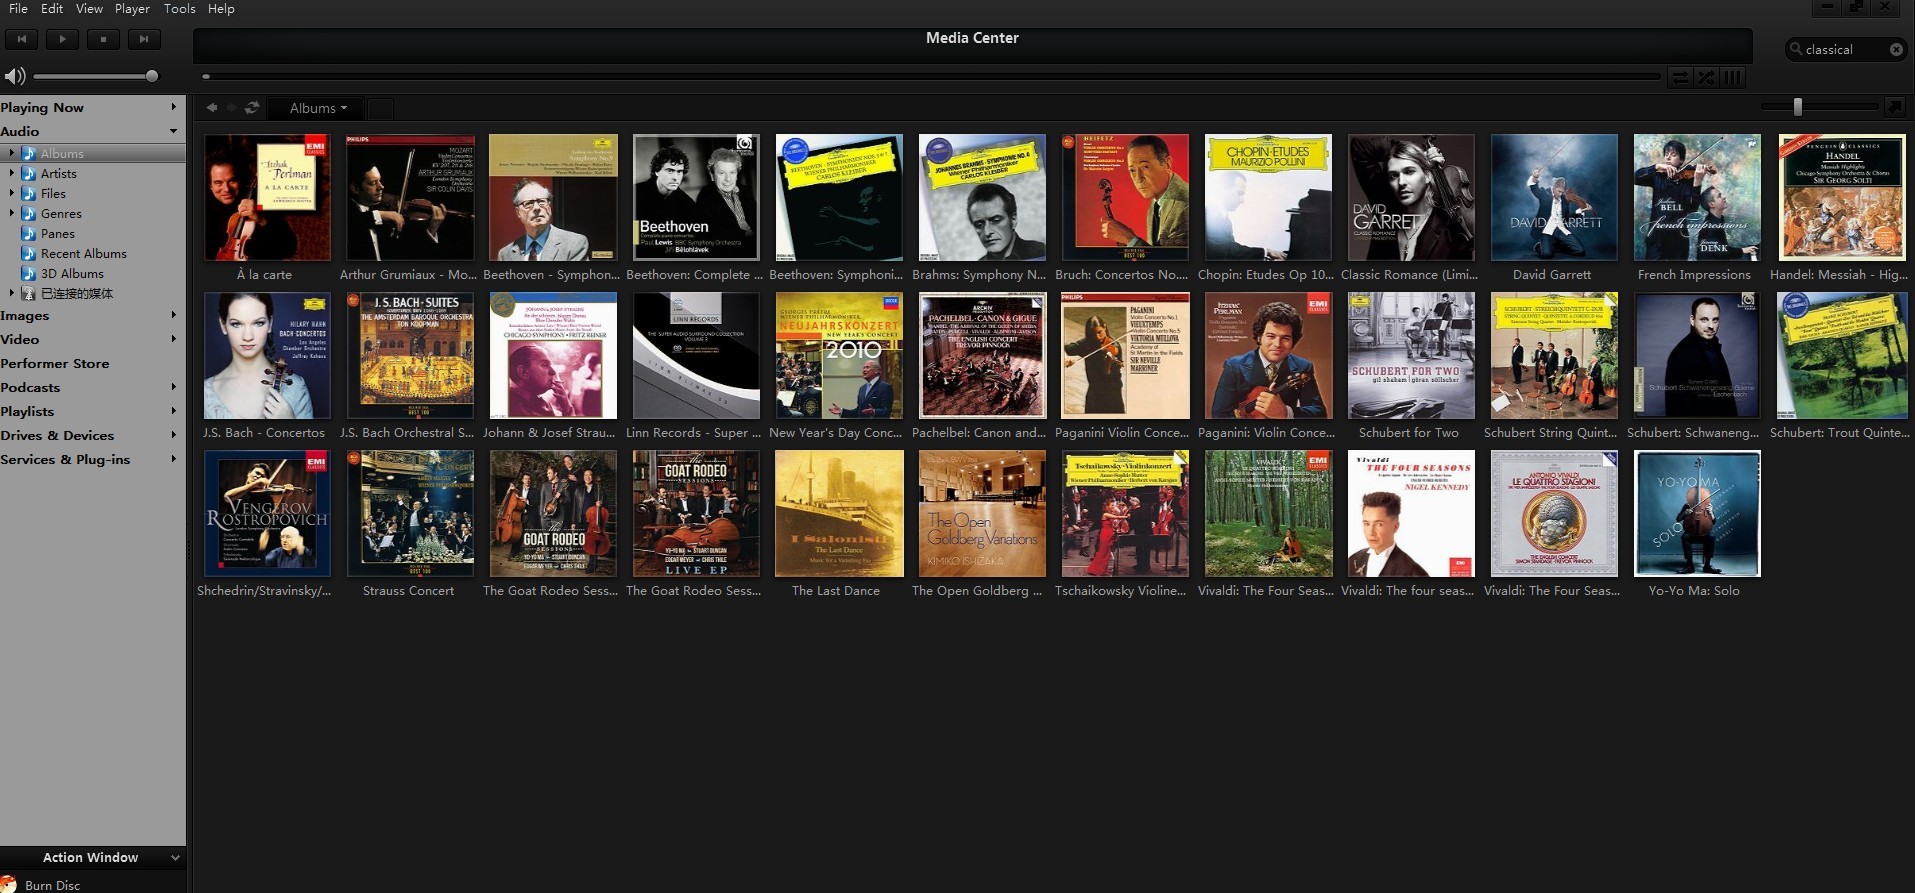This screenshot has height=893, width=1915.
Task: Open the View menu
Action: click(89, 8)
